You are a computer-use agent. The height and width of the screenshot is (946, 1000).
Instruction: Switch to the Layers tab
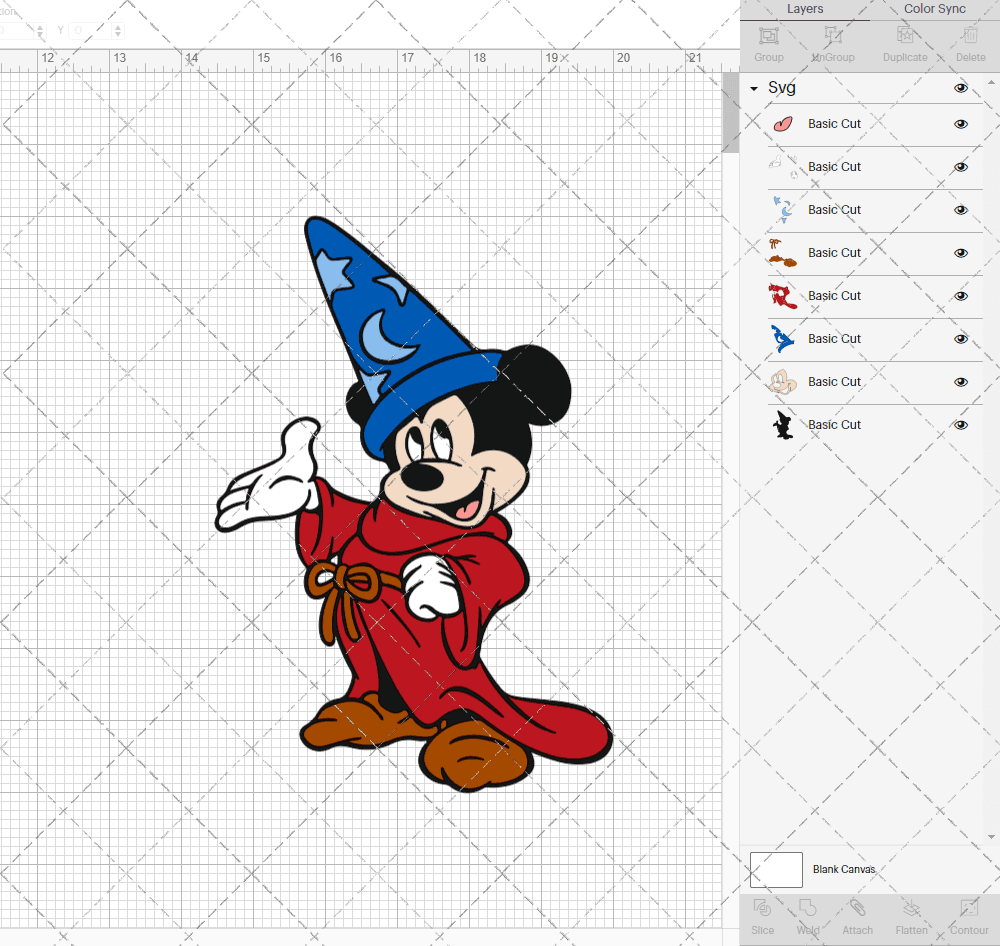point(805,9)
